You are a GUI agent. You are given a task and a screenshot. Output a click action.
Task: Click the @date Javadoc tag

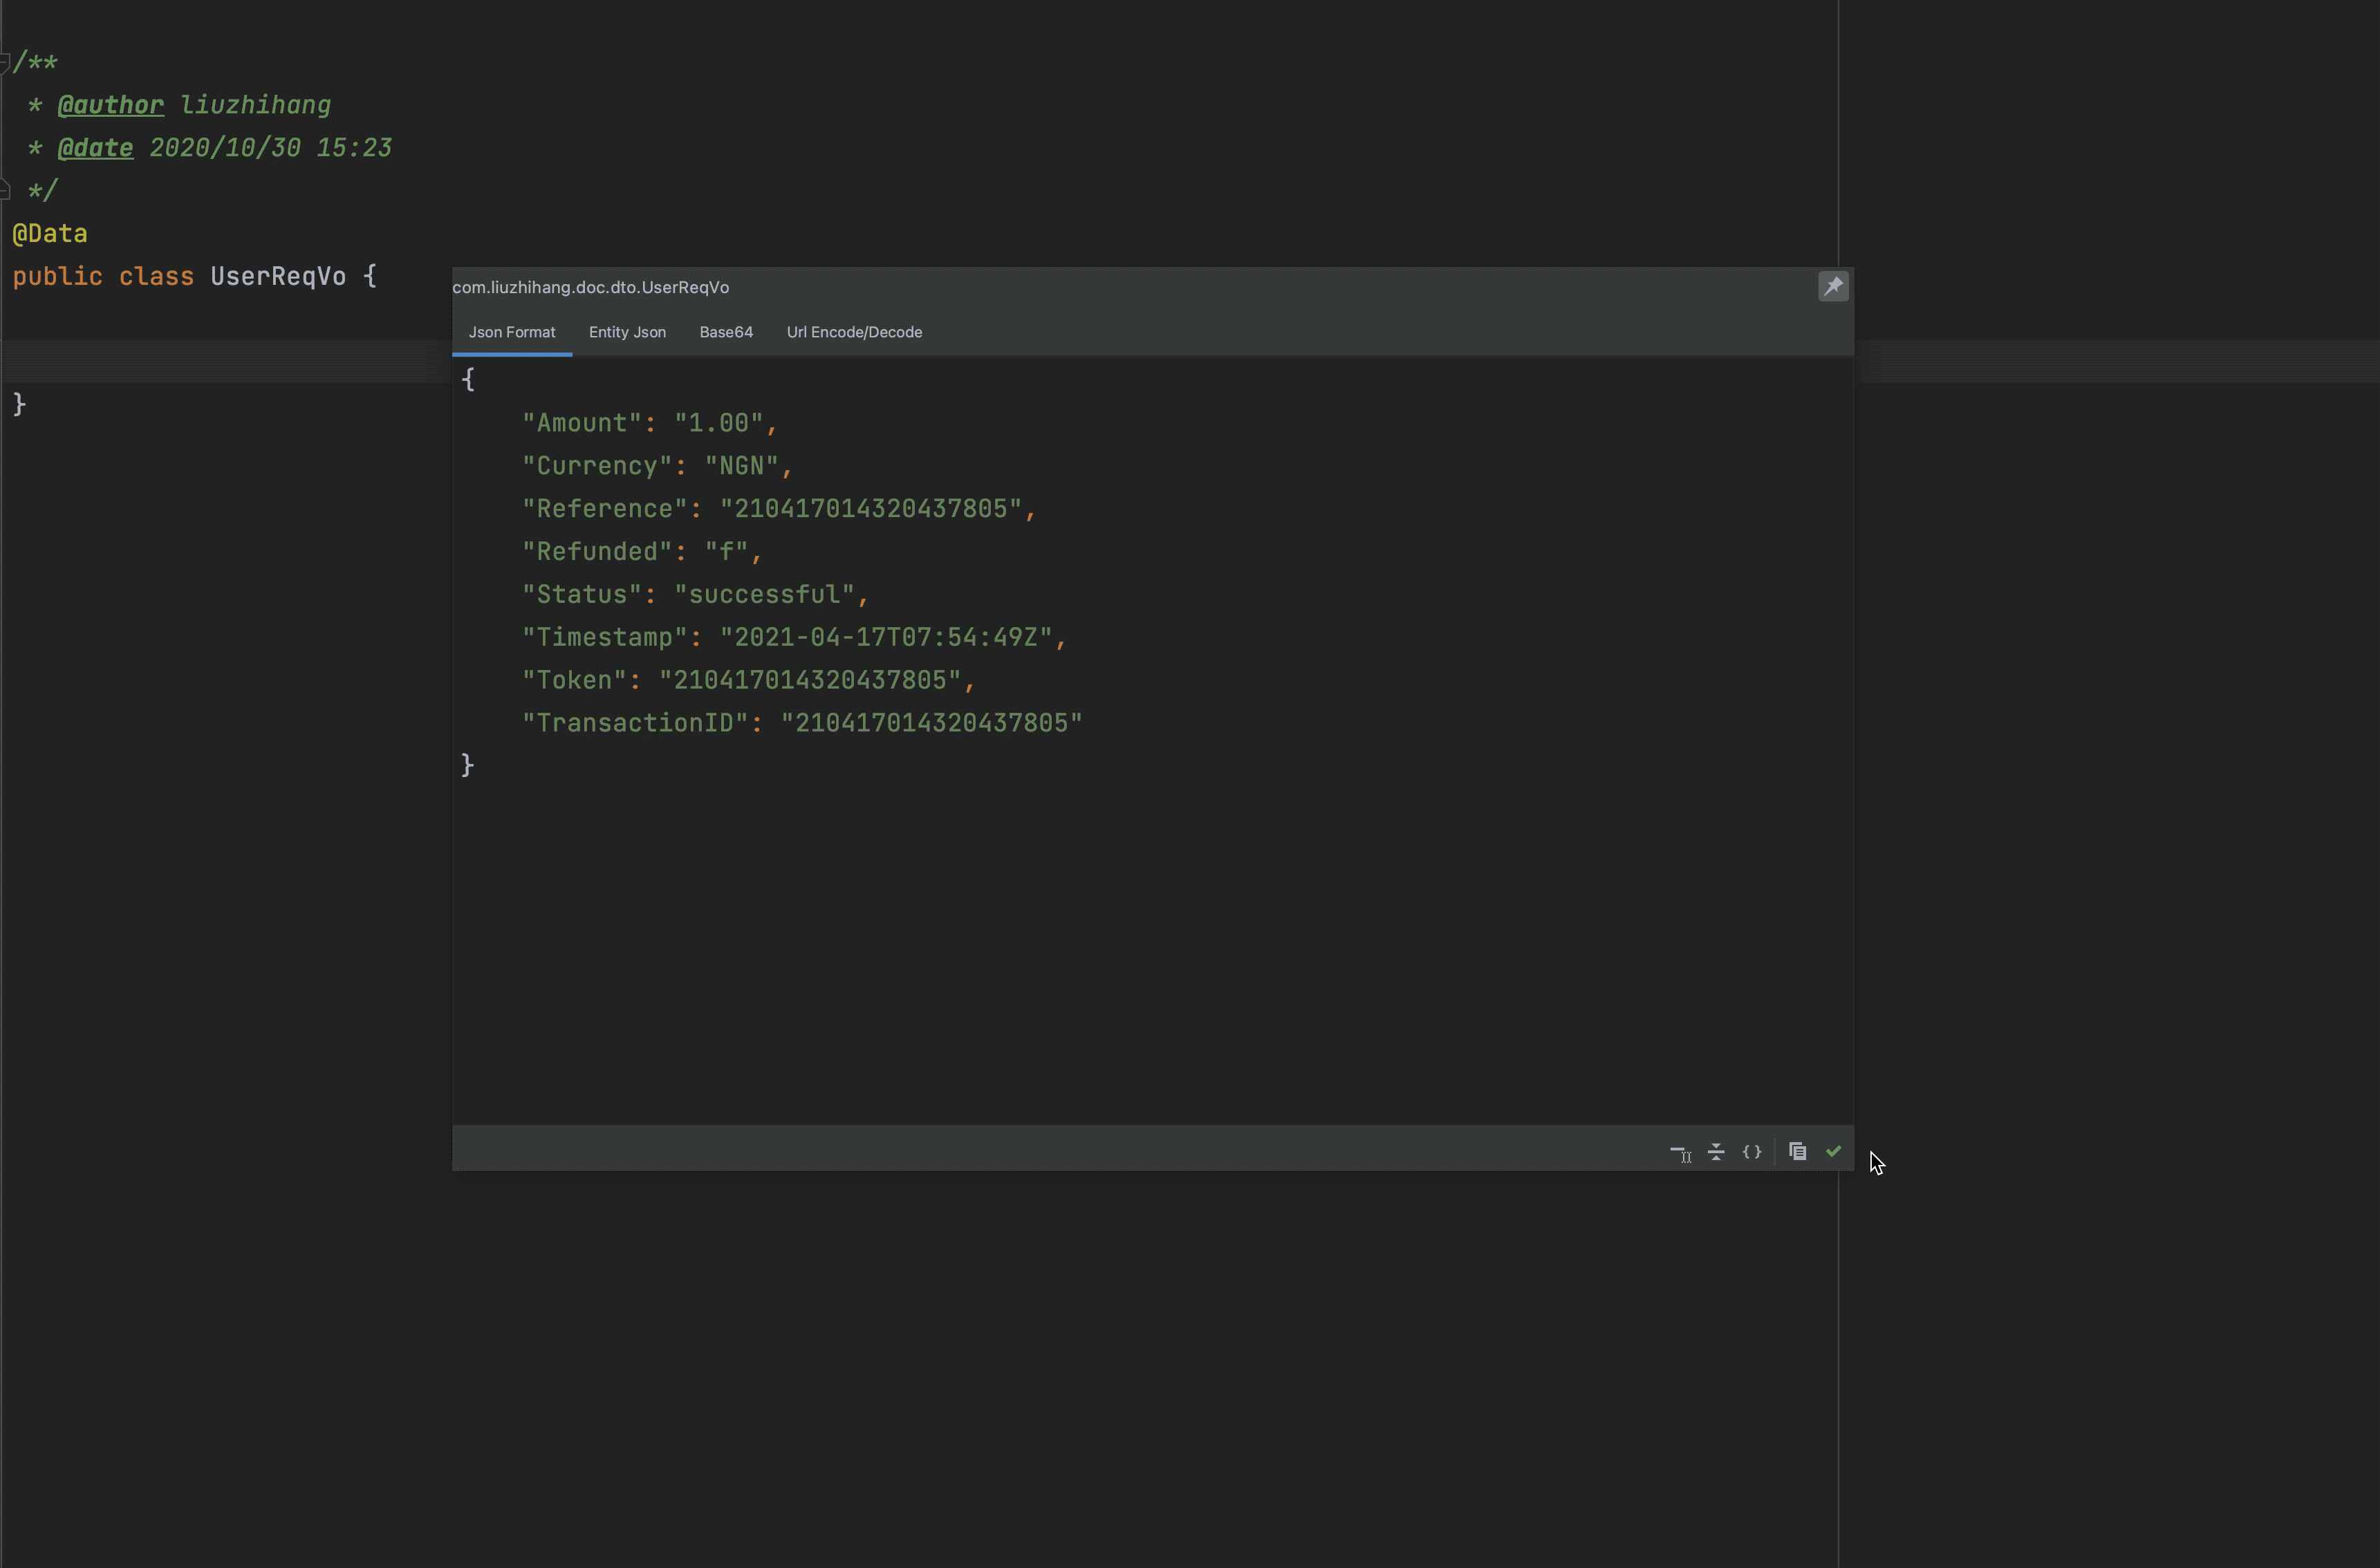pyautogui.click(x=95, y=148)
